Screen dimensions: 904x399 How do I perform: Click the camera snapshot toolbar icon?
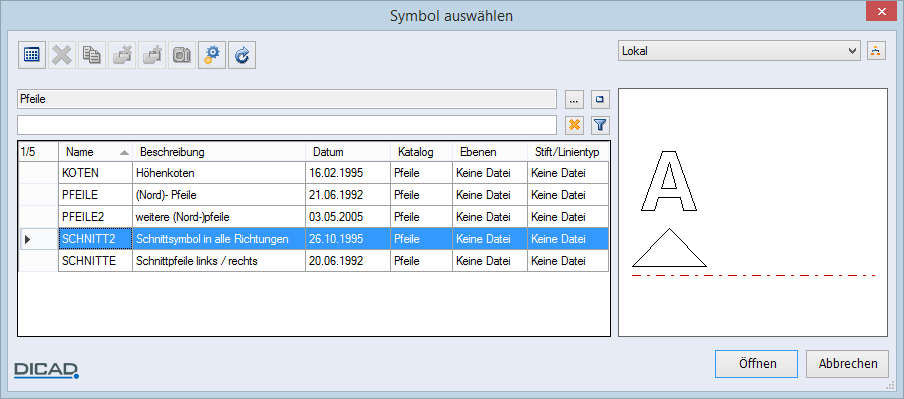[182, 55]
